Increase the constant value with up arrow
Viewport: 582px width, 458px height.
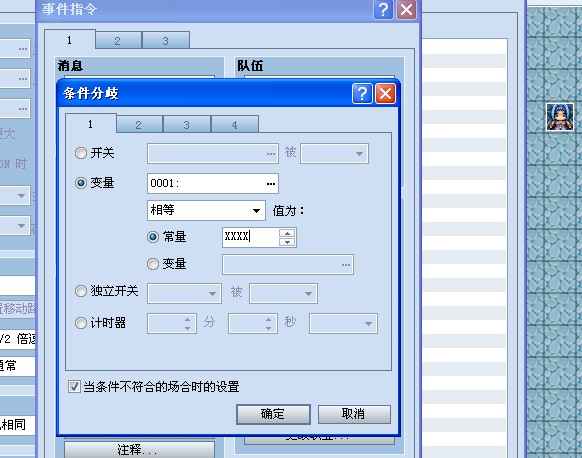287,233
